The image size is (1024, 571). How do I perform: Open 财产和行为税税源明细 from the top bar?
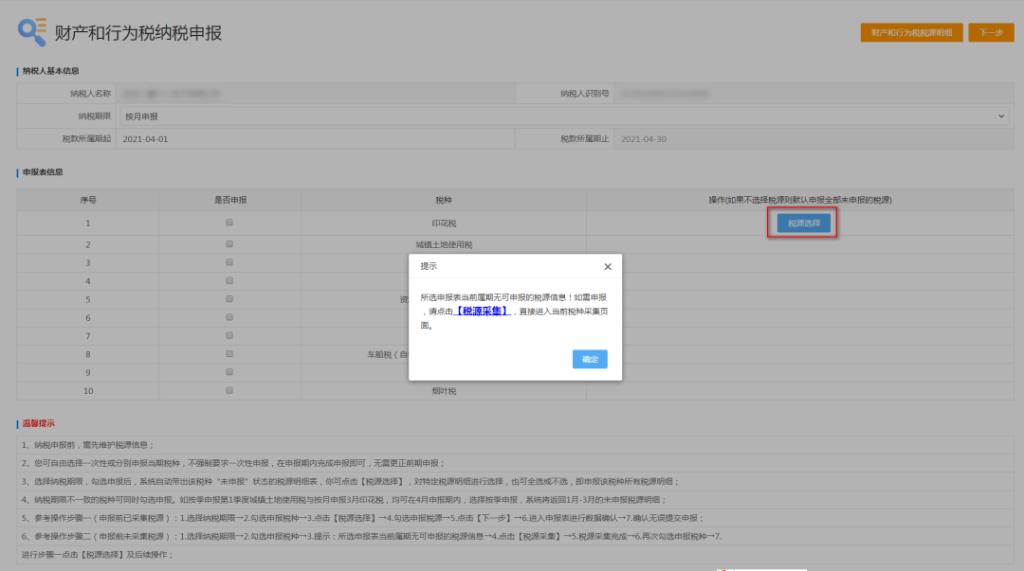(x=911, y=32)
